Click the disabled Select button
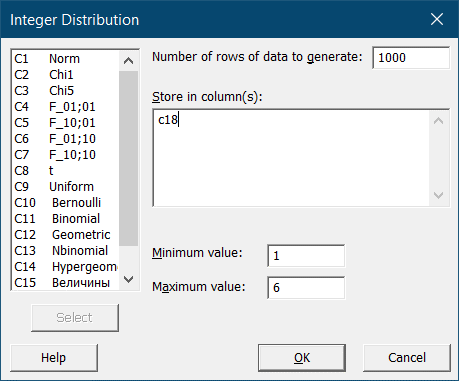The image size is (459, 381). (x=75, y=318)
